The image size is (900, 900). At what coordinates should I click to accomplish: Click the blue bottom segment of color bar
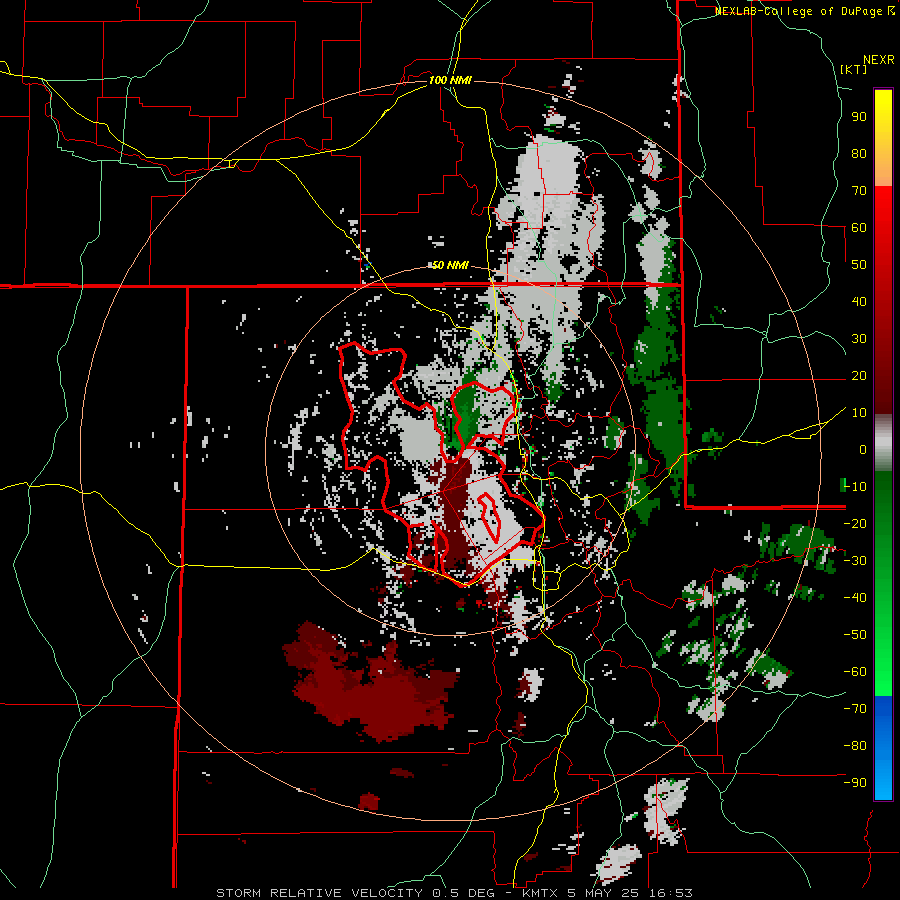tap(883, 748)
